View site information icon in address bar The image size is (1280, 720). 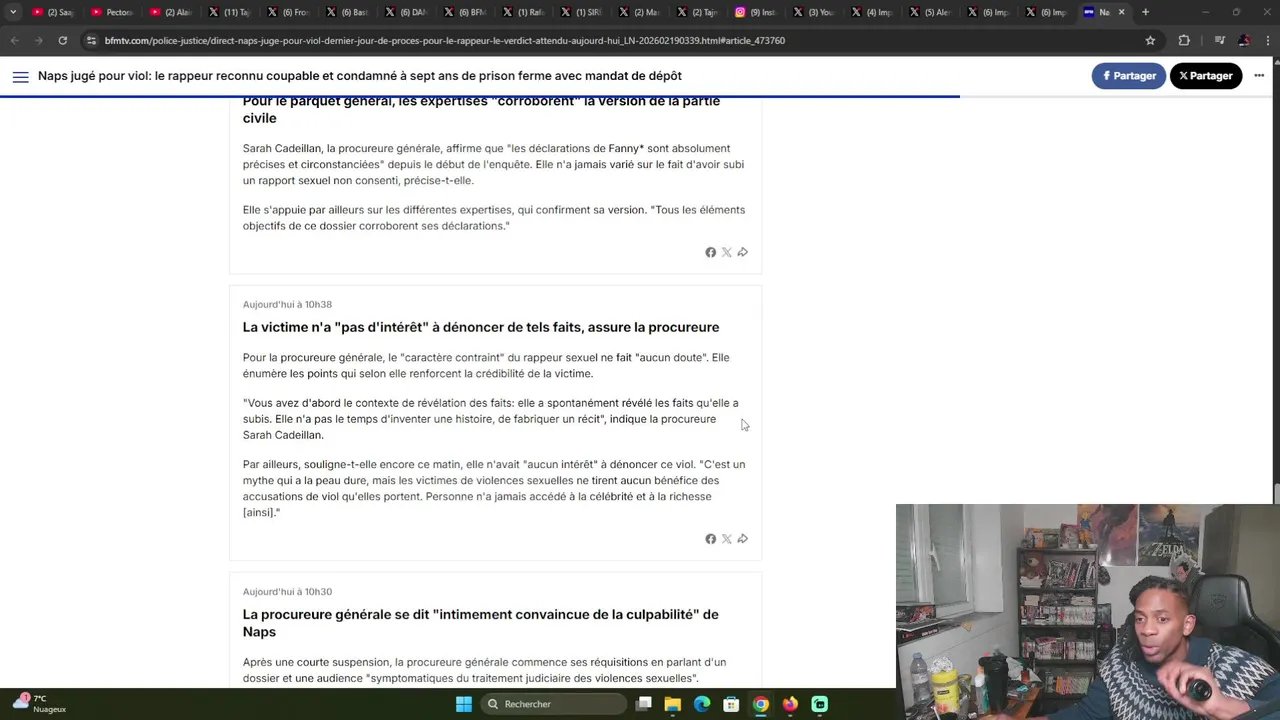tap(92, 41)
